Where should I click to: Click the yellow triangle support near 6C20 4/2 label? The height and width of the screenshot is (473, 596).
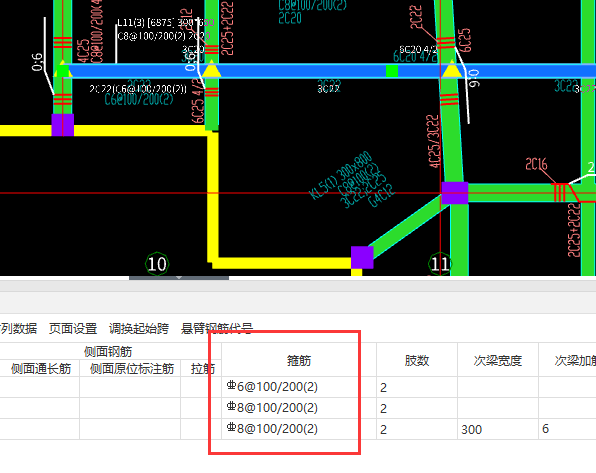[x=451, y=69]
